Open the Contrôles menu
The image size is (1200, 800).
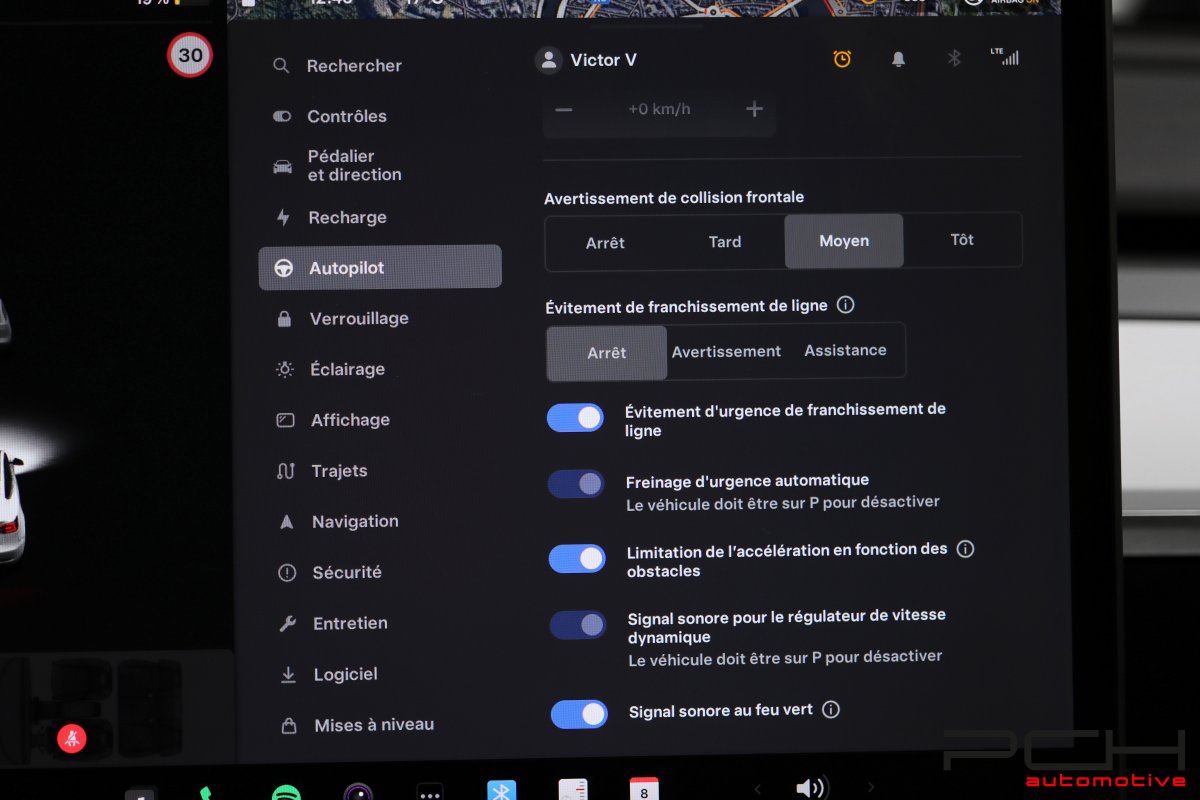pyautogui.click(x=330, y=116)
